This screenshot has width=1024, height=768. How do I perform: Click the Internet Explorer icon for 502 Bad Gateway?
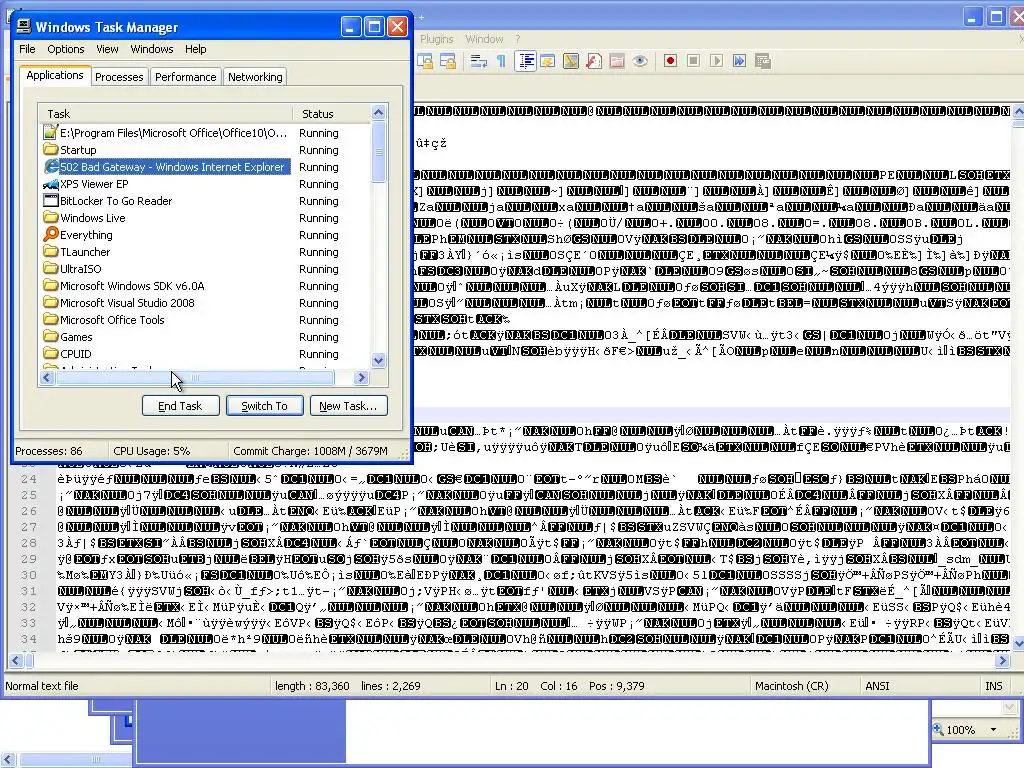(x=50, y=167)
